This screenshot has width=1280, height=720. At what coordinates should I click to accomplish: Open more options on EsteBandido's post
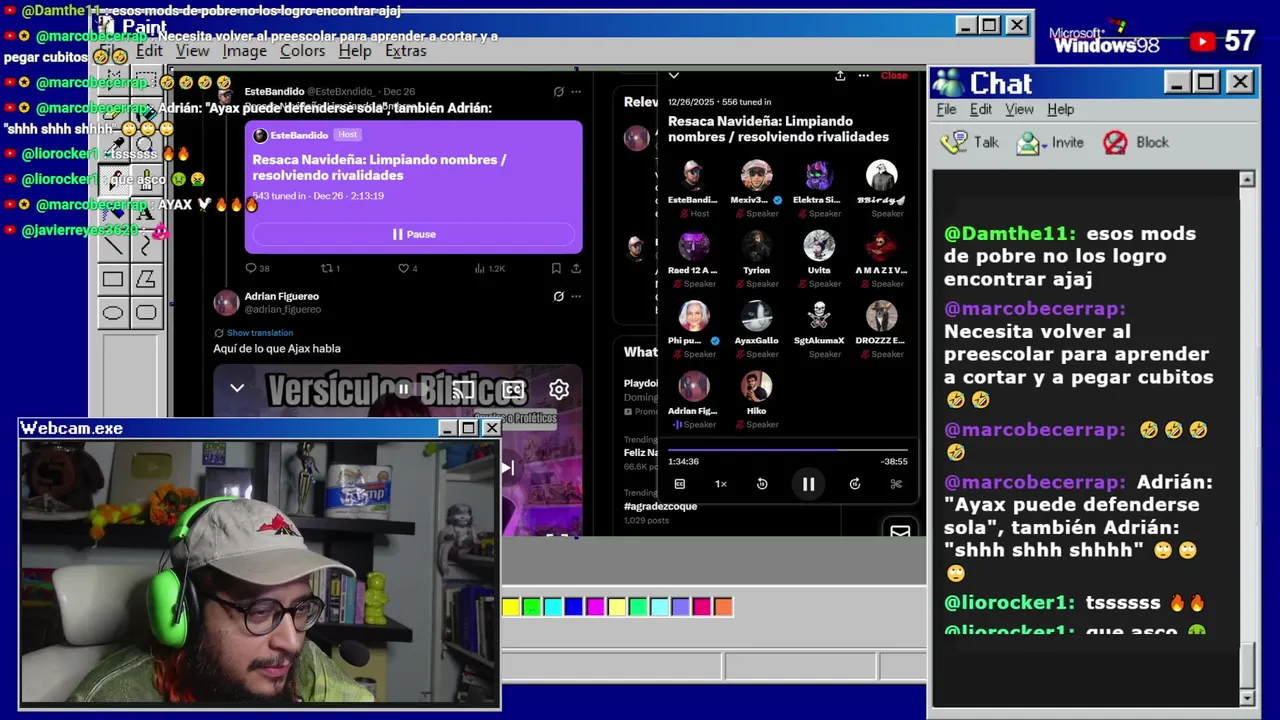click(576, 91)
